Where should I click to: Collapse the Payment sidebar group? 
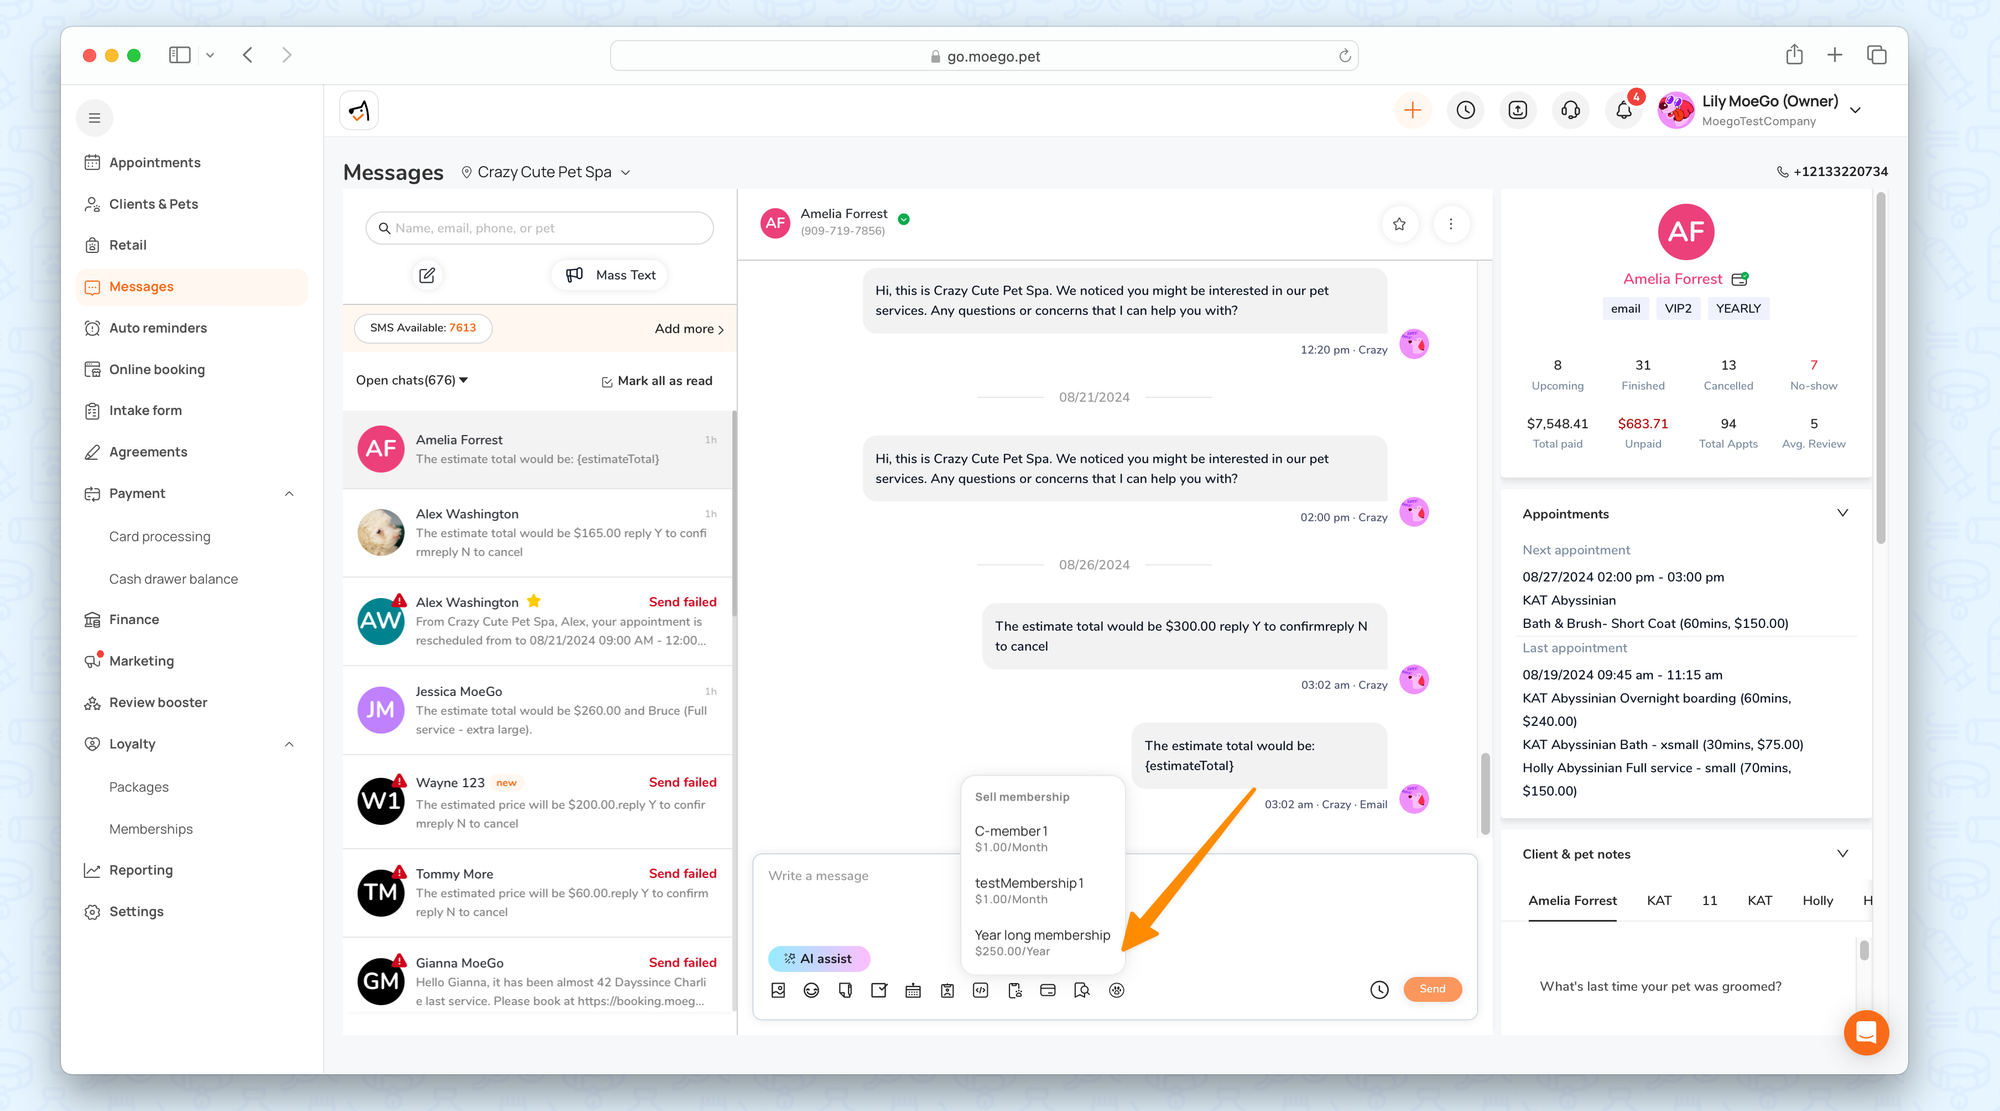(x=289, y=494)
